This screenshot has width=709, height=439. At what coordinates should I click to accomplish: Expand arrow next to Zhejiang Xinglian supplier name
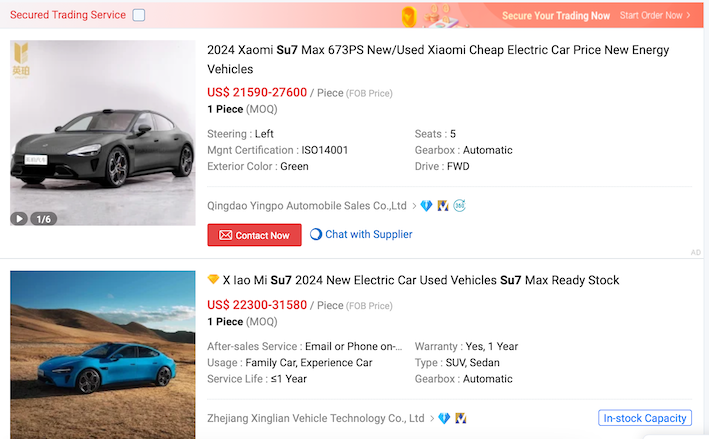[432, 418]
